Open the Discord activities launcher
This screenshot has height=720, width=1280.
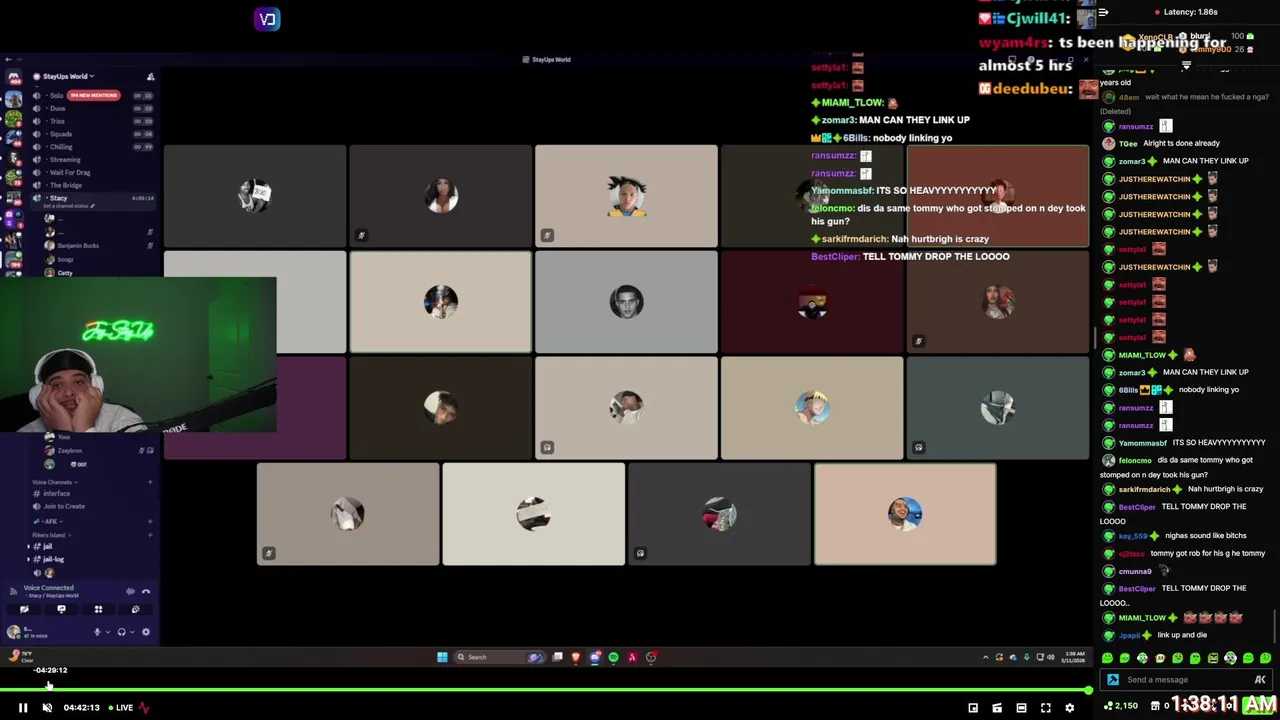tap(98, 610)
